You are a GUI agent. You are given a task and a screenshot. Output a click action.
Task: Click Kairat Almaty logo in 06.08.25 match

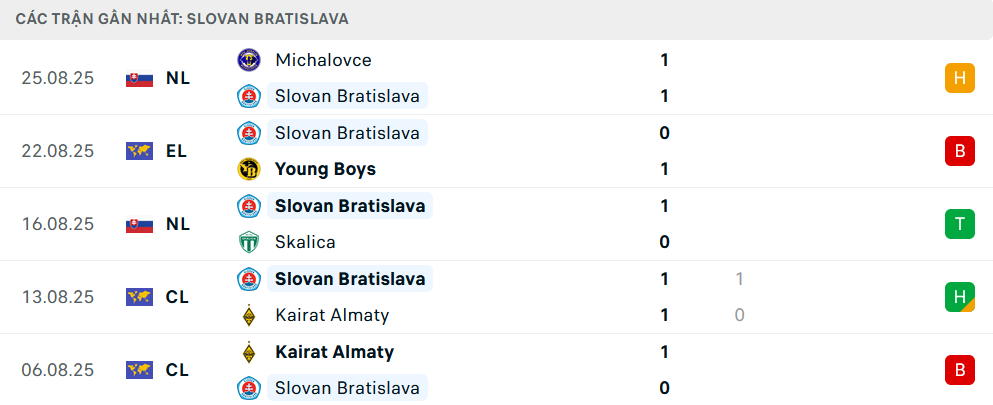pos(248,352)
